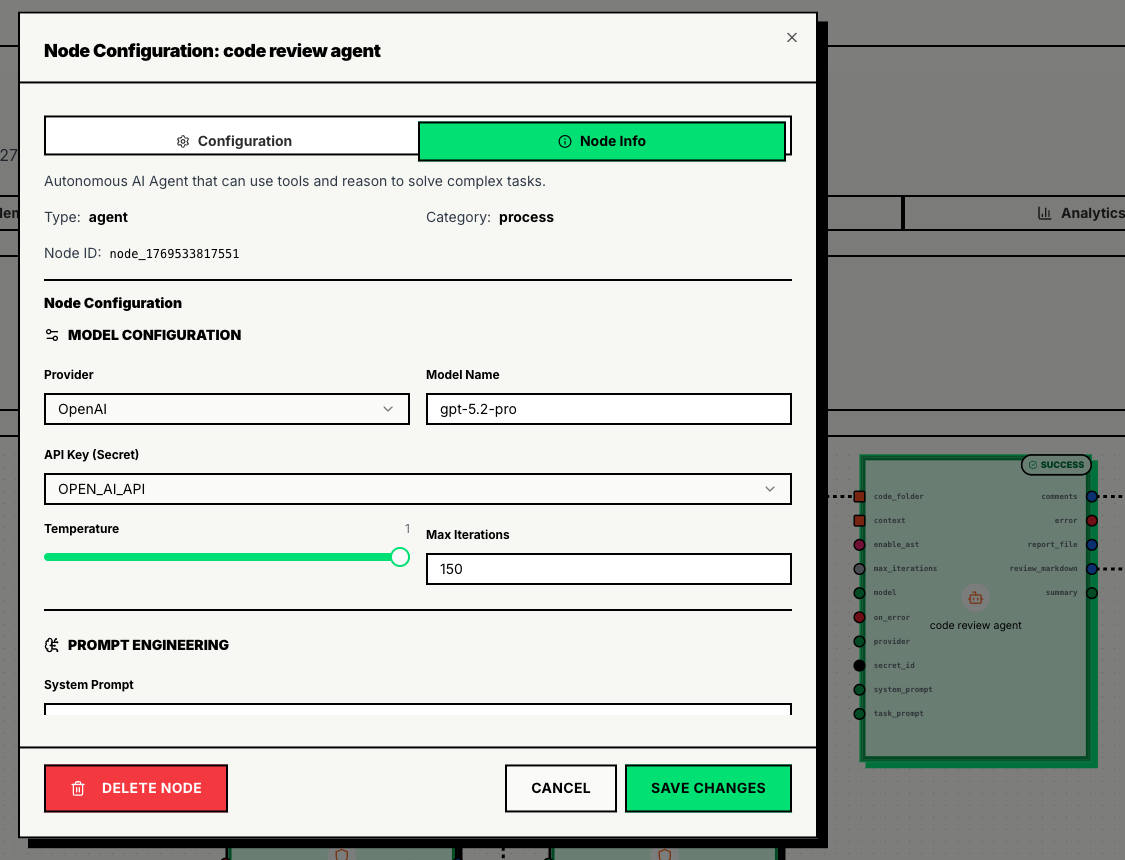Click the robot icon on the code review agent node
Viewport: 1125px width, 860px height.
975,597
